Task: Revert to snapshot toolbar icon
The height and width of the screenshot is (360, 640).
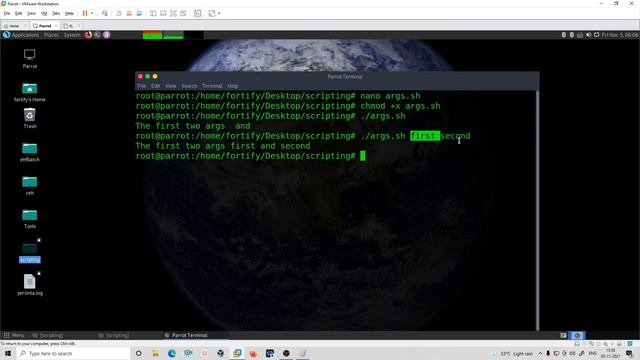Action: click(129, 13)
